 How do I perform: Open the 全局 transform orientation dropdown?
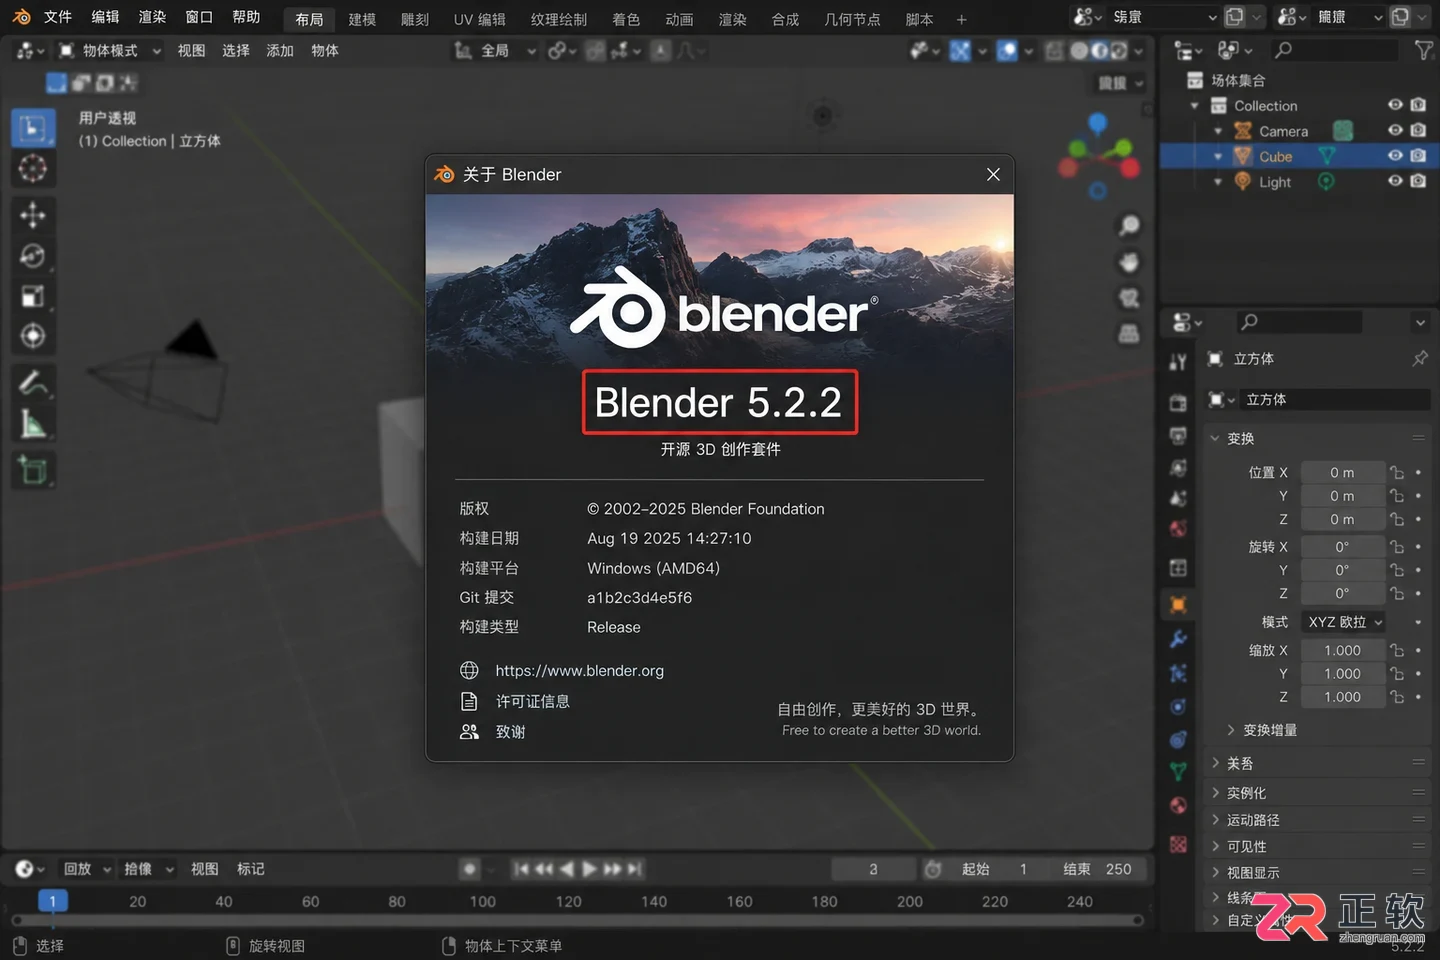[495, 50]
